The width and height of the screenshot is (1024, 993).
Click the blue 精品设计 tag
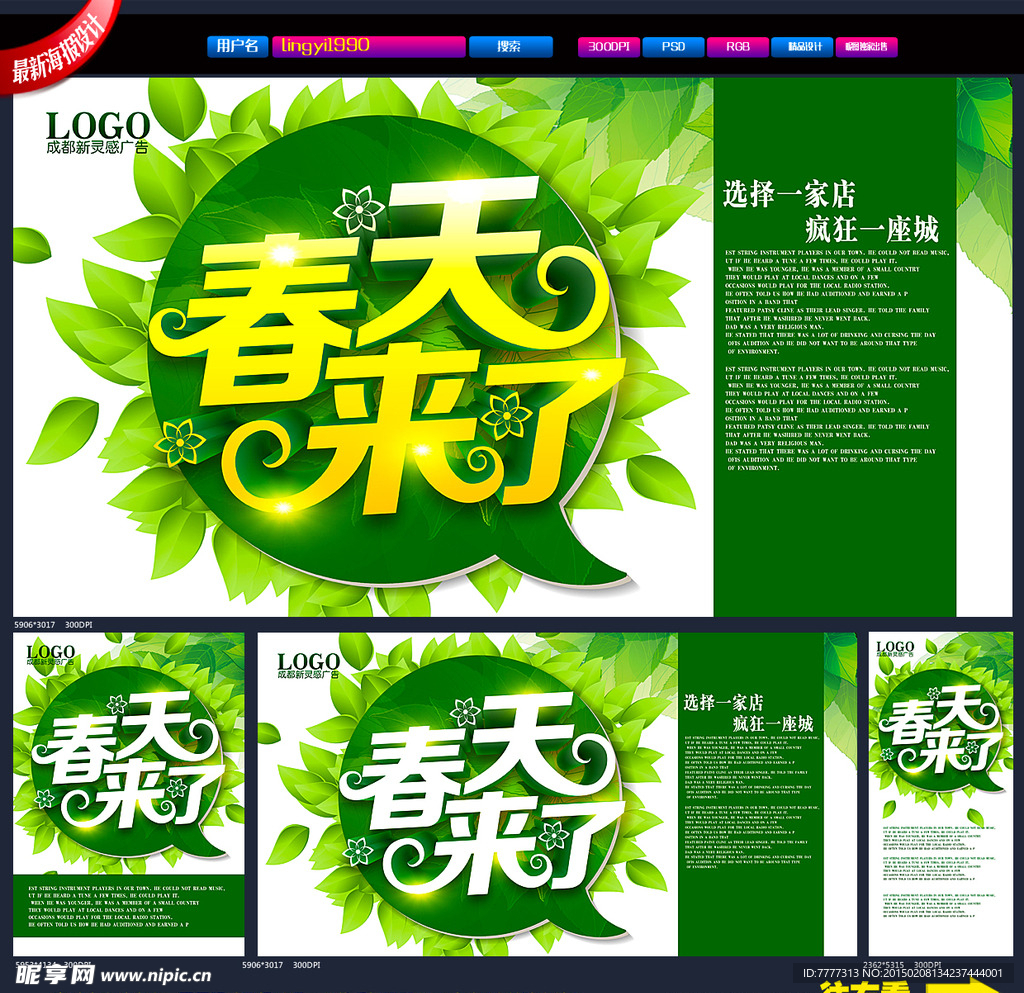pyautogui.click(x=803, y=46)
